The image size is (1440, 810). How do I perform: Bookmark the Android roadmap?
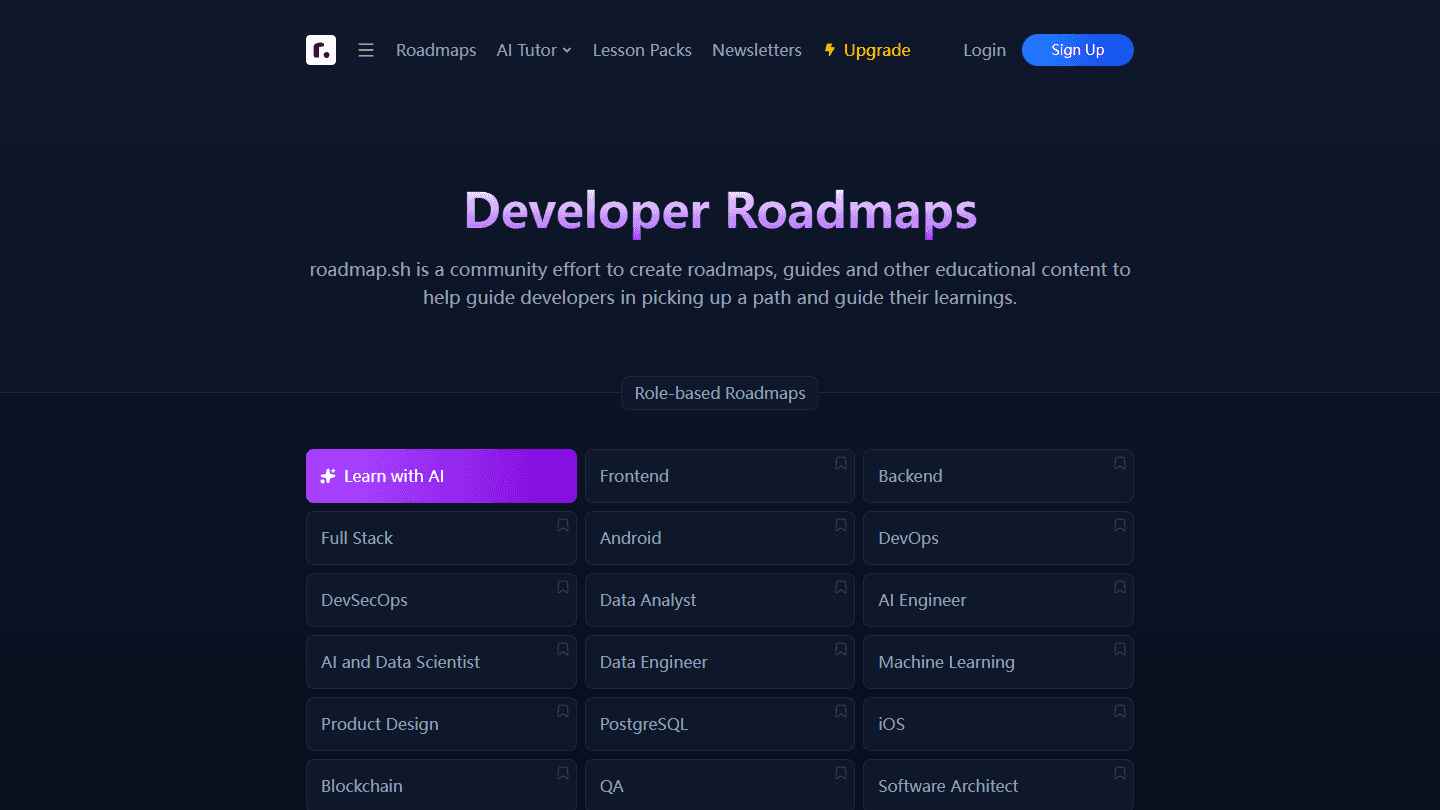(841, 525)
